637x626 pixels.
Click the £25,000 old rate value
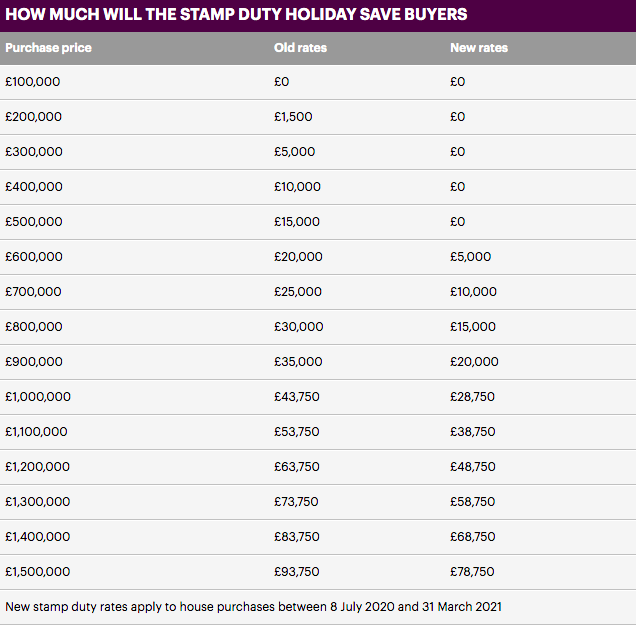click(x=298, y=292)
